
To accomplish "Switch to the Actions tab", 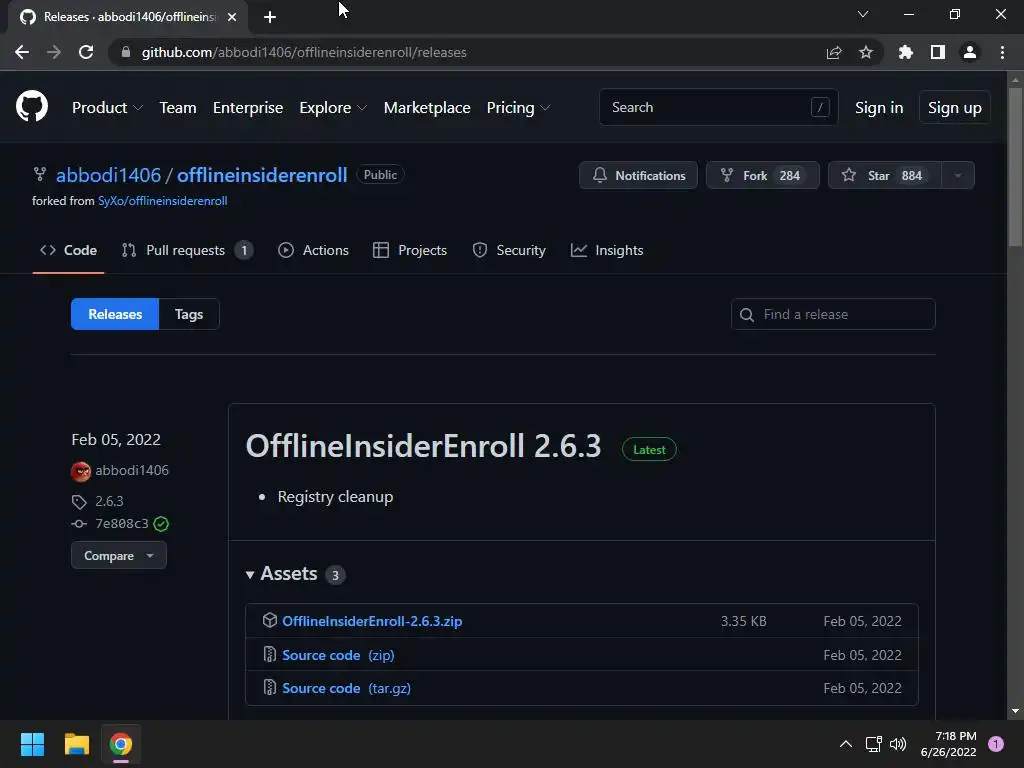I will pos(313,250).
